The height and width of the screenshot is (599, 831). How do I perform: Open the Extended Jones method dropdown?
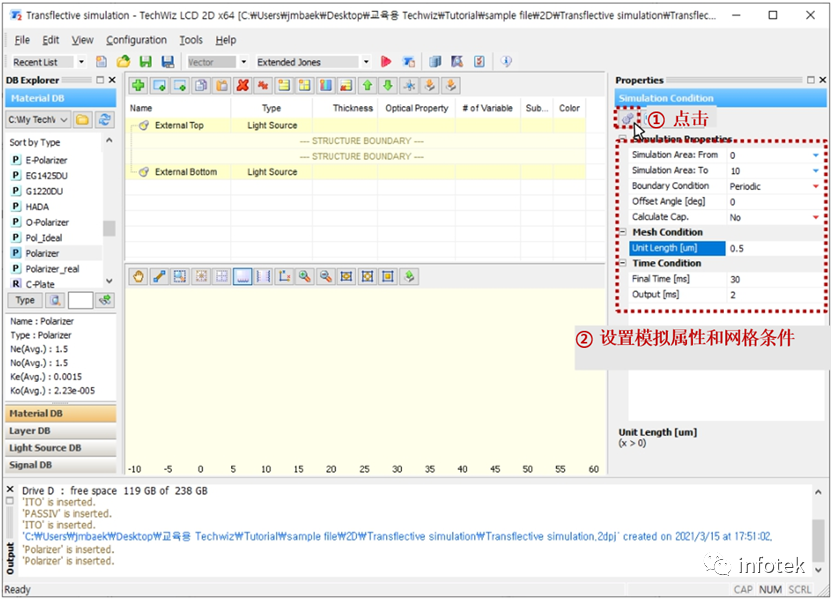coord(366,62)
